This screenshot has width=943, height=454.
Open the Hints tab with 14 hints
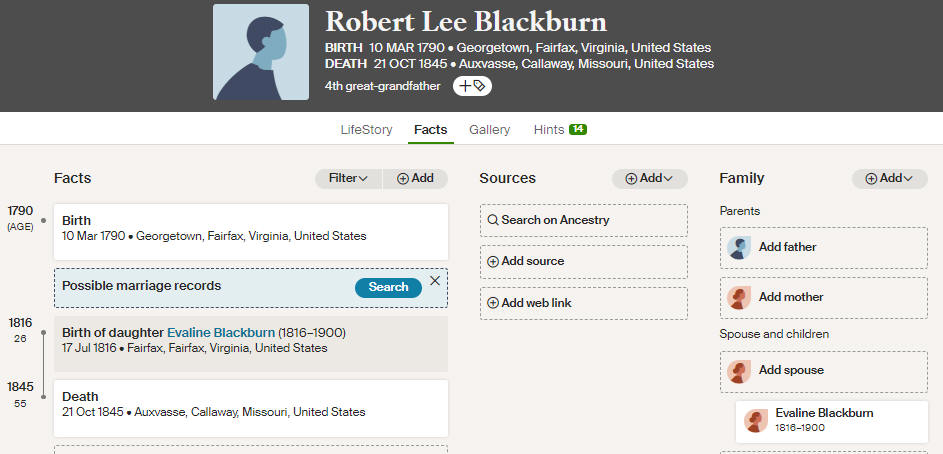pyautogui.click(x=560, y=129)
